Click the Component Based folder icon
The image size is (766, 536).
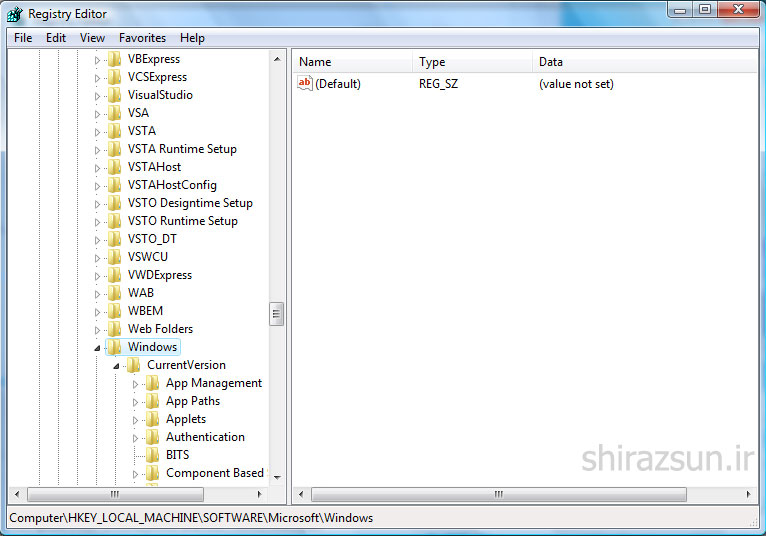[153, 473]
